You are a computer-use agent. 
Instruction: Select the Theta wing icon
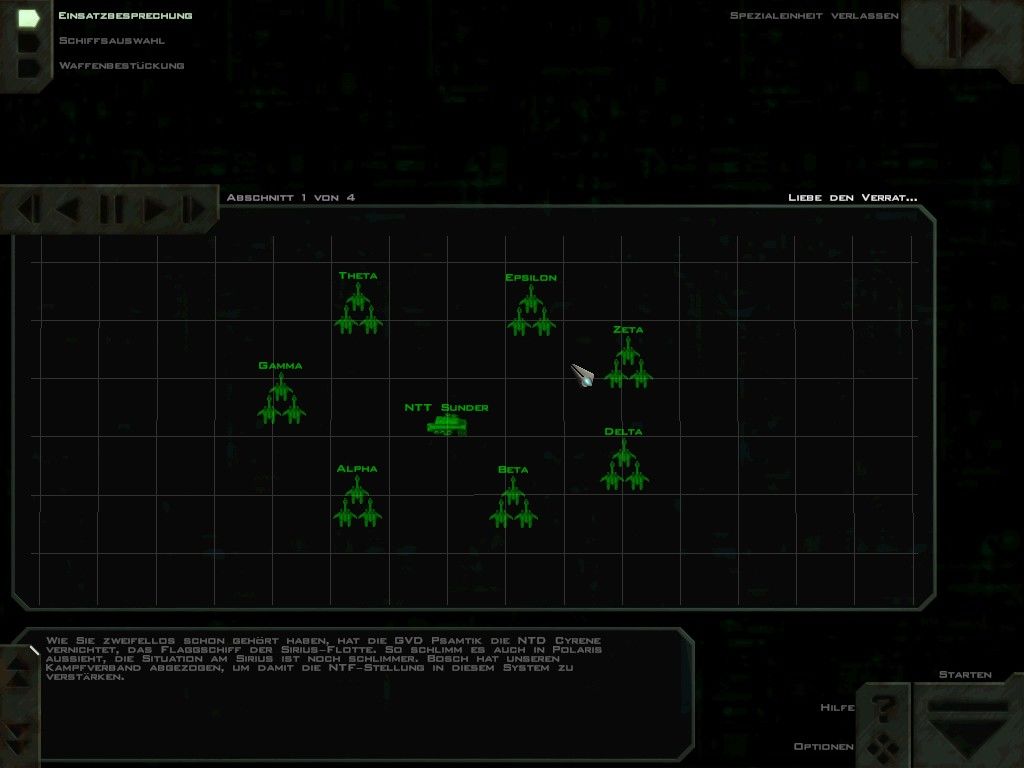[x=358, y=310]
